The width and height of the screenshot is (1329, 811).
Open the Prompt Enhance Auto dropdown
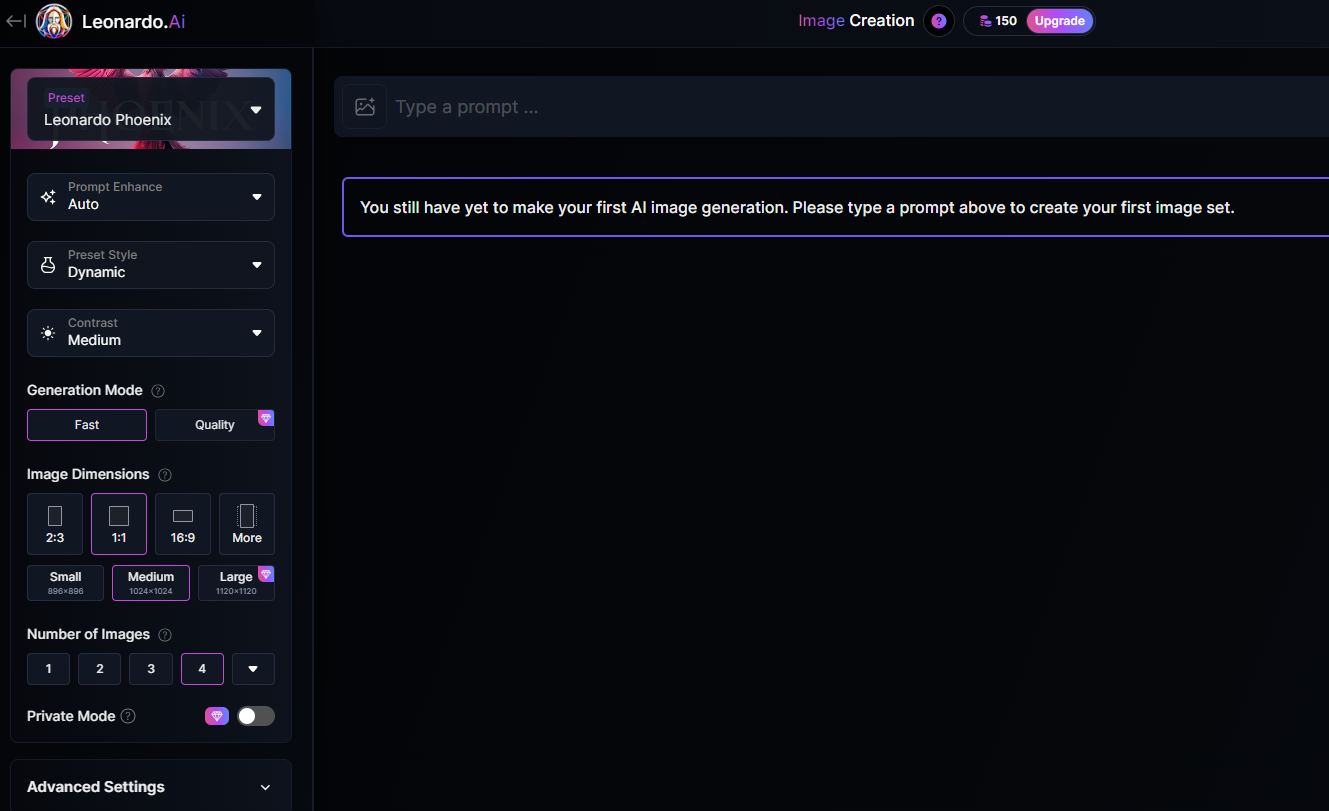tap(151, 197)
